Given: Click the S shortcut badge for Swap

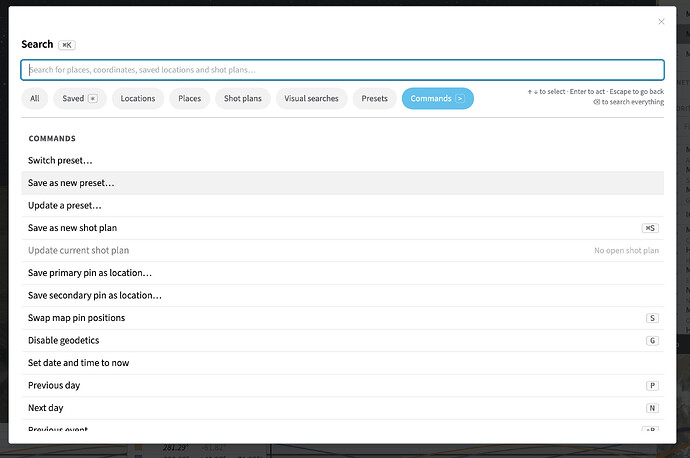Looking at the screenshot, I should pyautogui.click(x=652, y=318).
